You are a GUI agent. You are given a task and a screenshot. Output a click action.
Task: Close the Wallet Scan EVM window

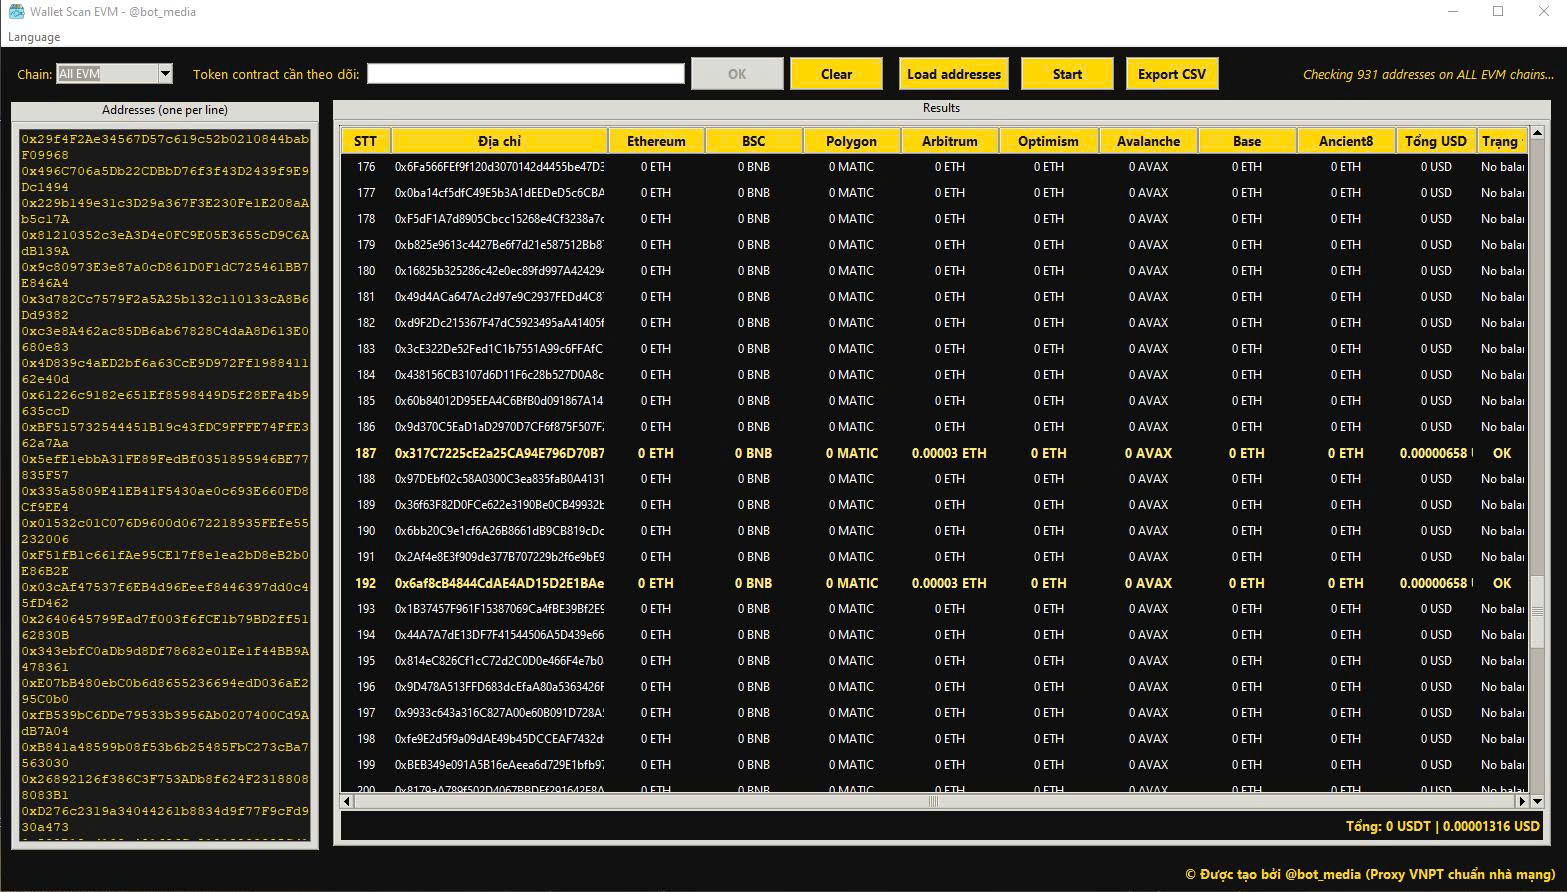(1544, 12)
